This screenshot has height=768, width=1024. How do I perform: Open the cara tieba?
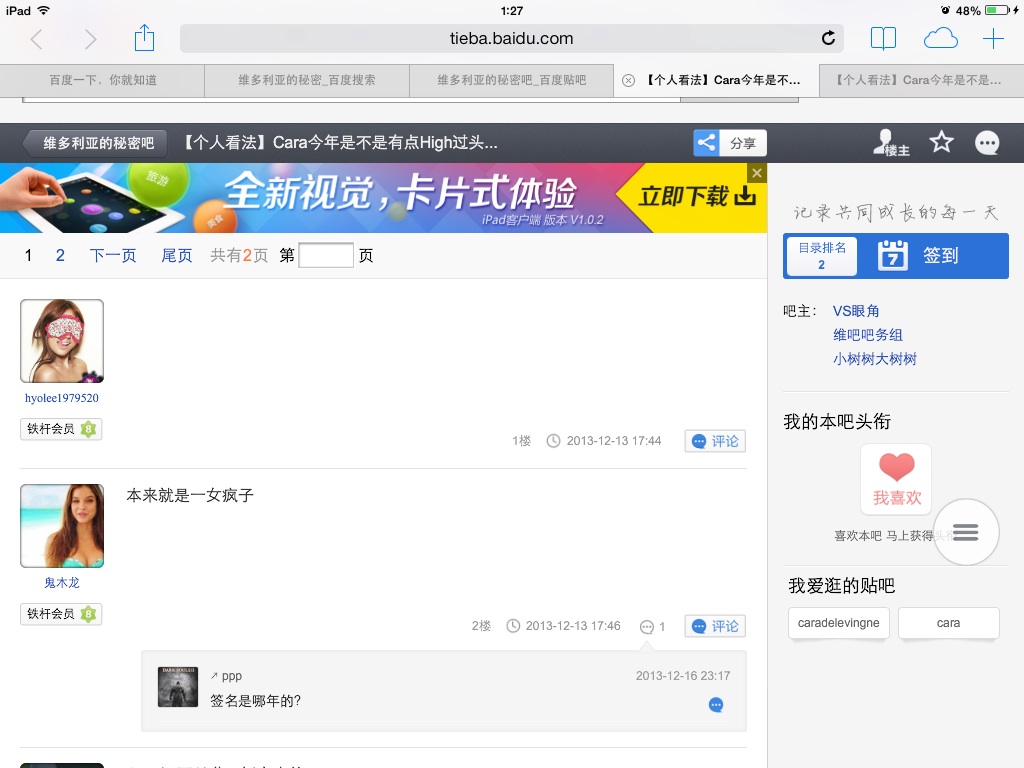(948, 623)
